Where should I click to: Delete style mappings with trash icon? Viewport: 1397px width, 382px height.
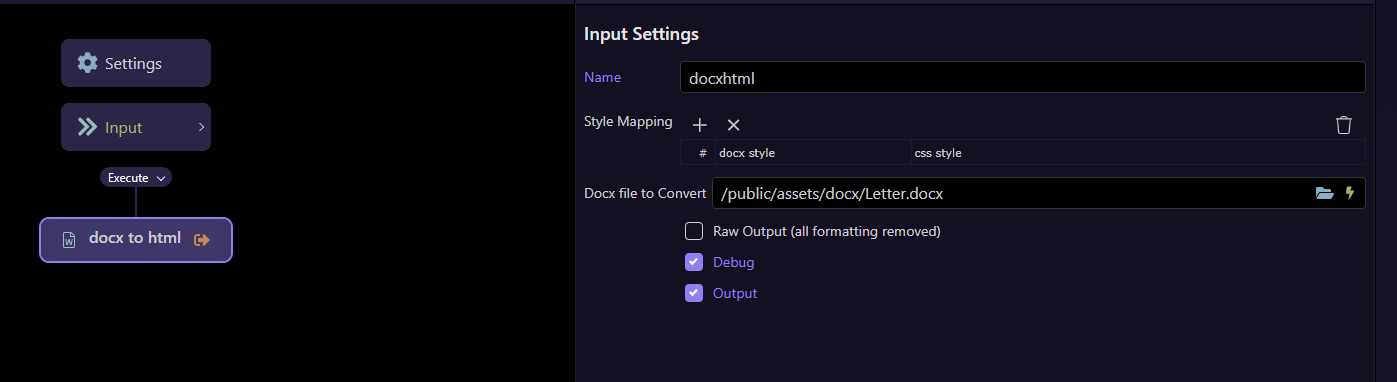pyautogui.click(x=1344, y=125)
